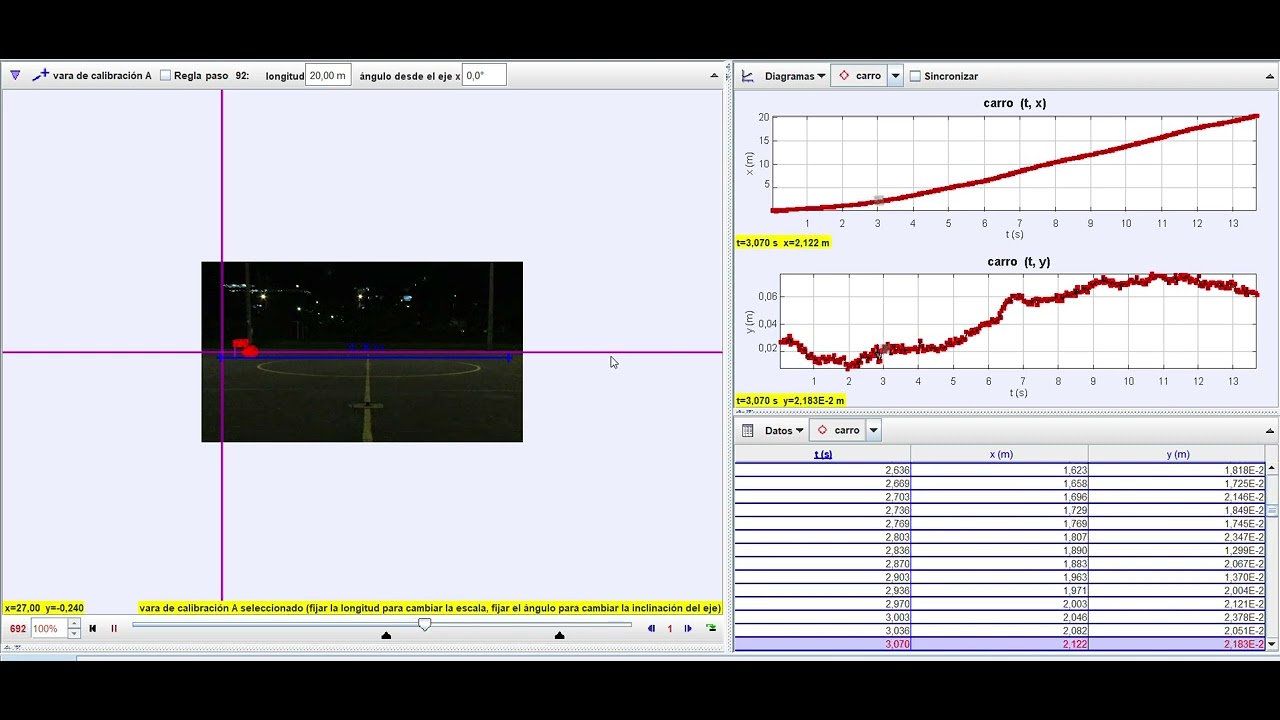Step forward one video frame
The image size is (1280, 720).
[x=688, y=628]
